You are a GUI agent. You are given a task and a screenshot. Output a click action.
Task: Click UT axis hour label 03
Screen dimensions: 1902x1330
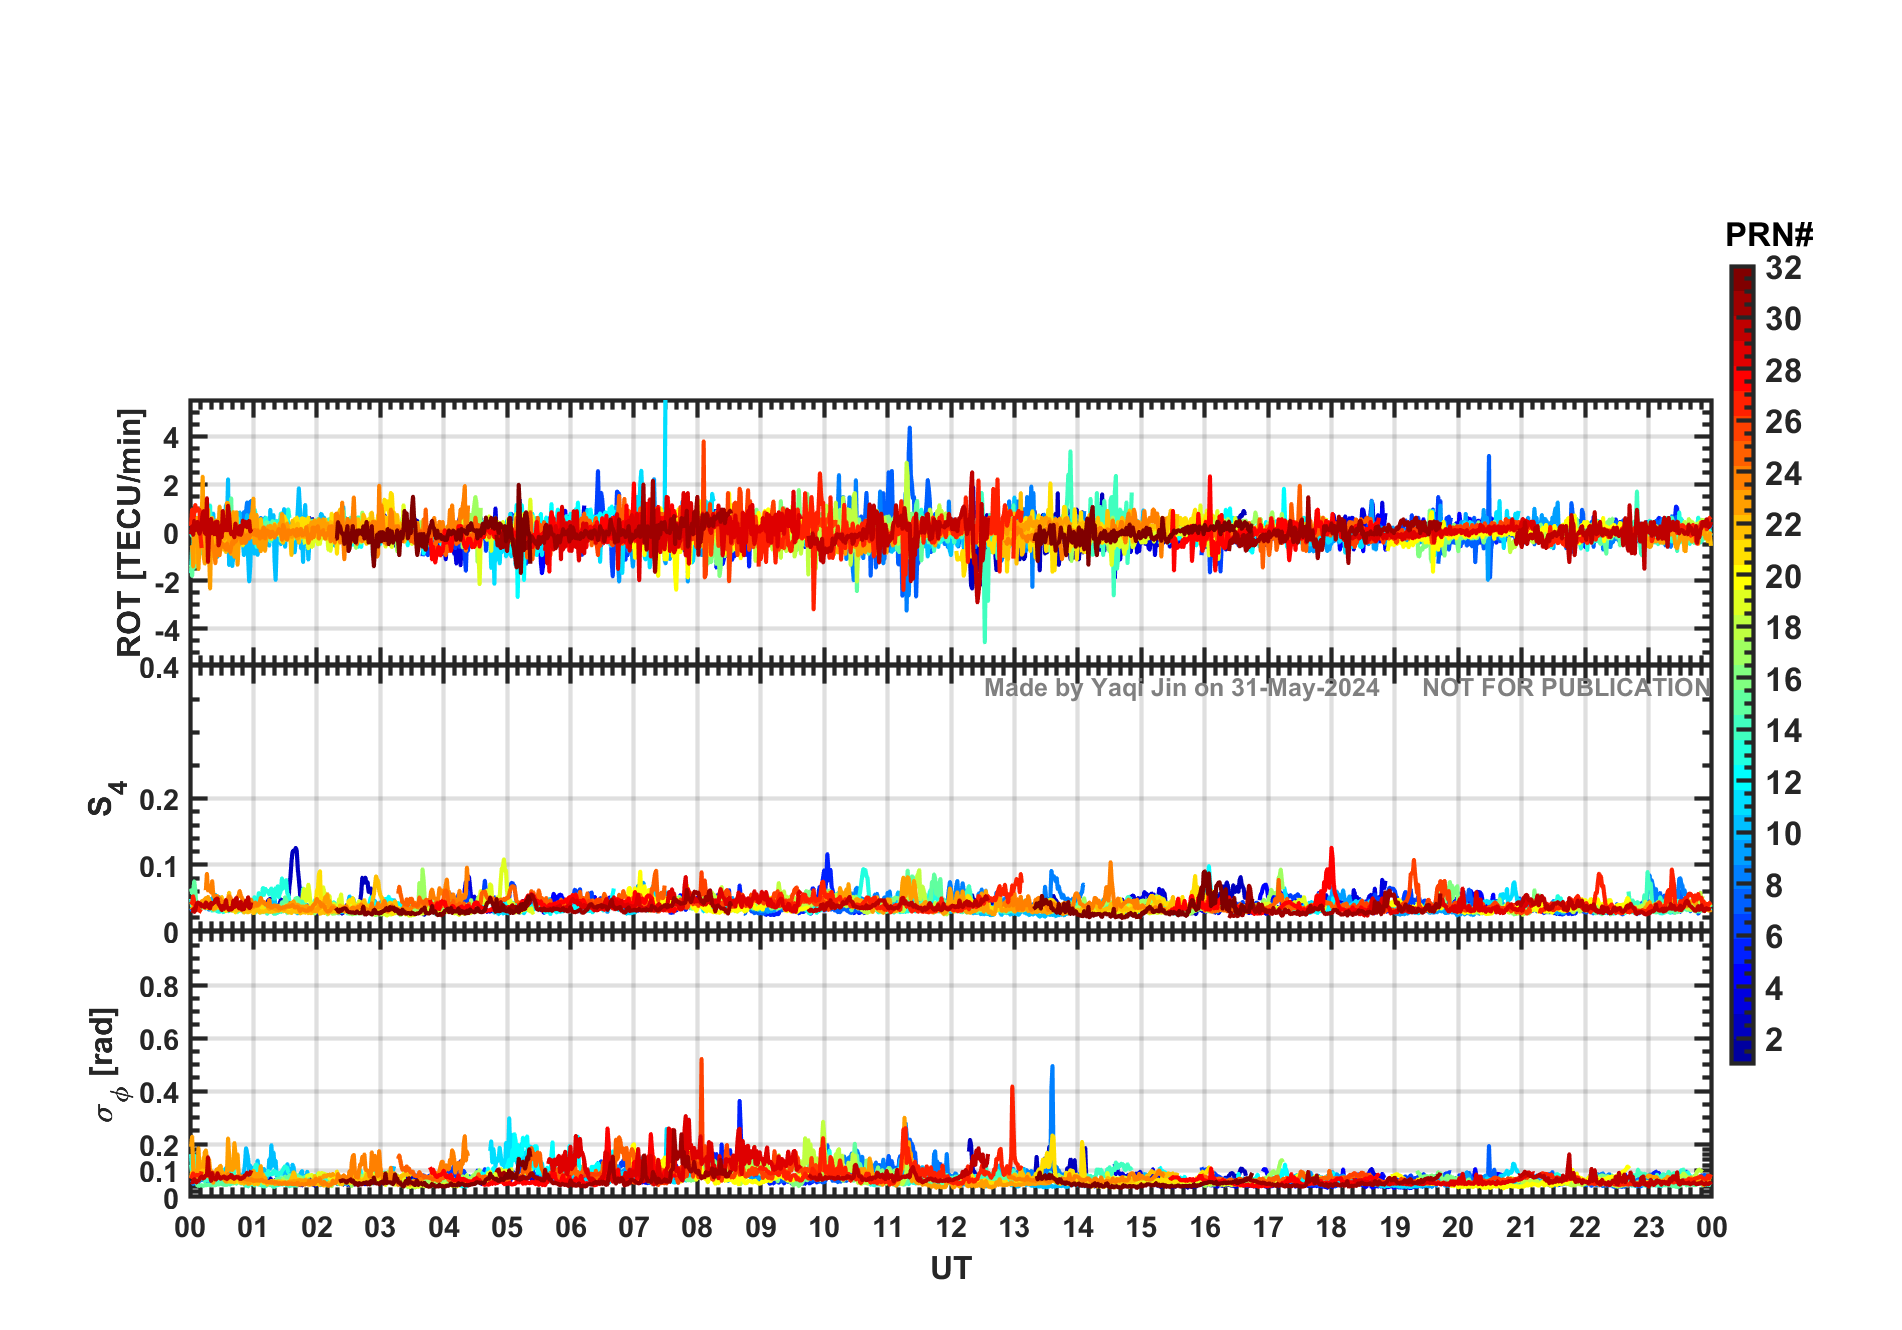pyautogui.click(x=380, y=1227)
